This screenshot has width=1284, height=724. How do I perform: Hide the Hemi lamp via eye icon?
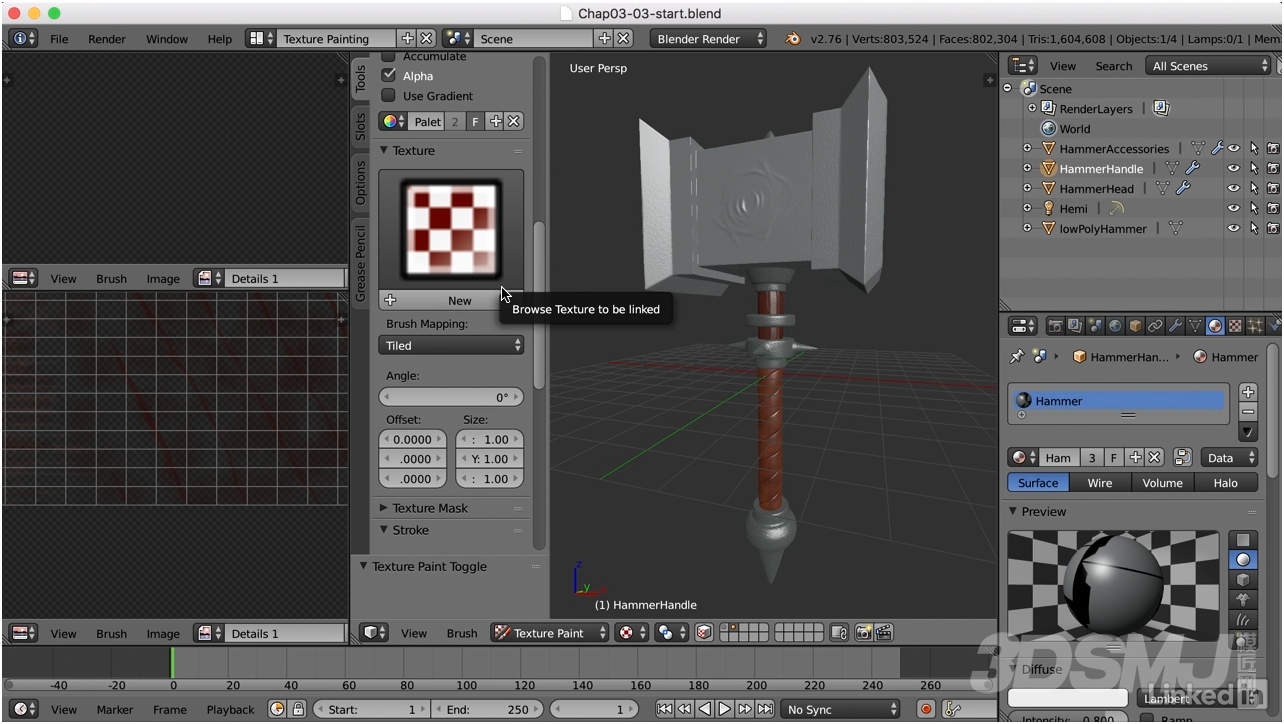coord(1234,209)
